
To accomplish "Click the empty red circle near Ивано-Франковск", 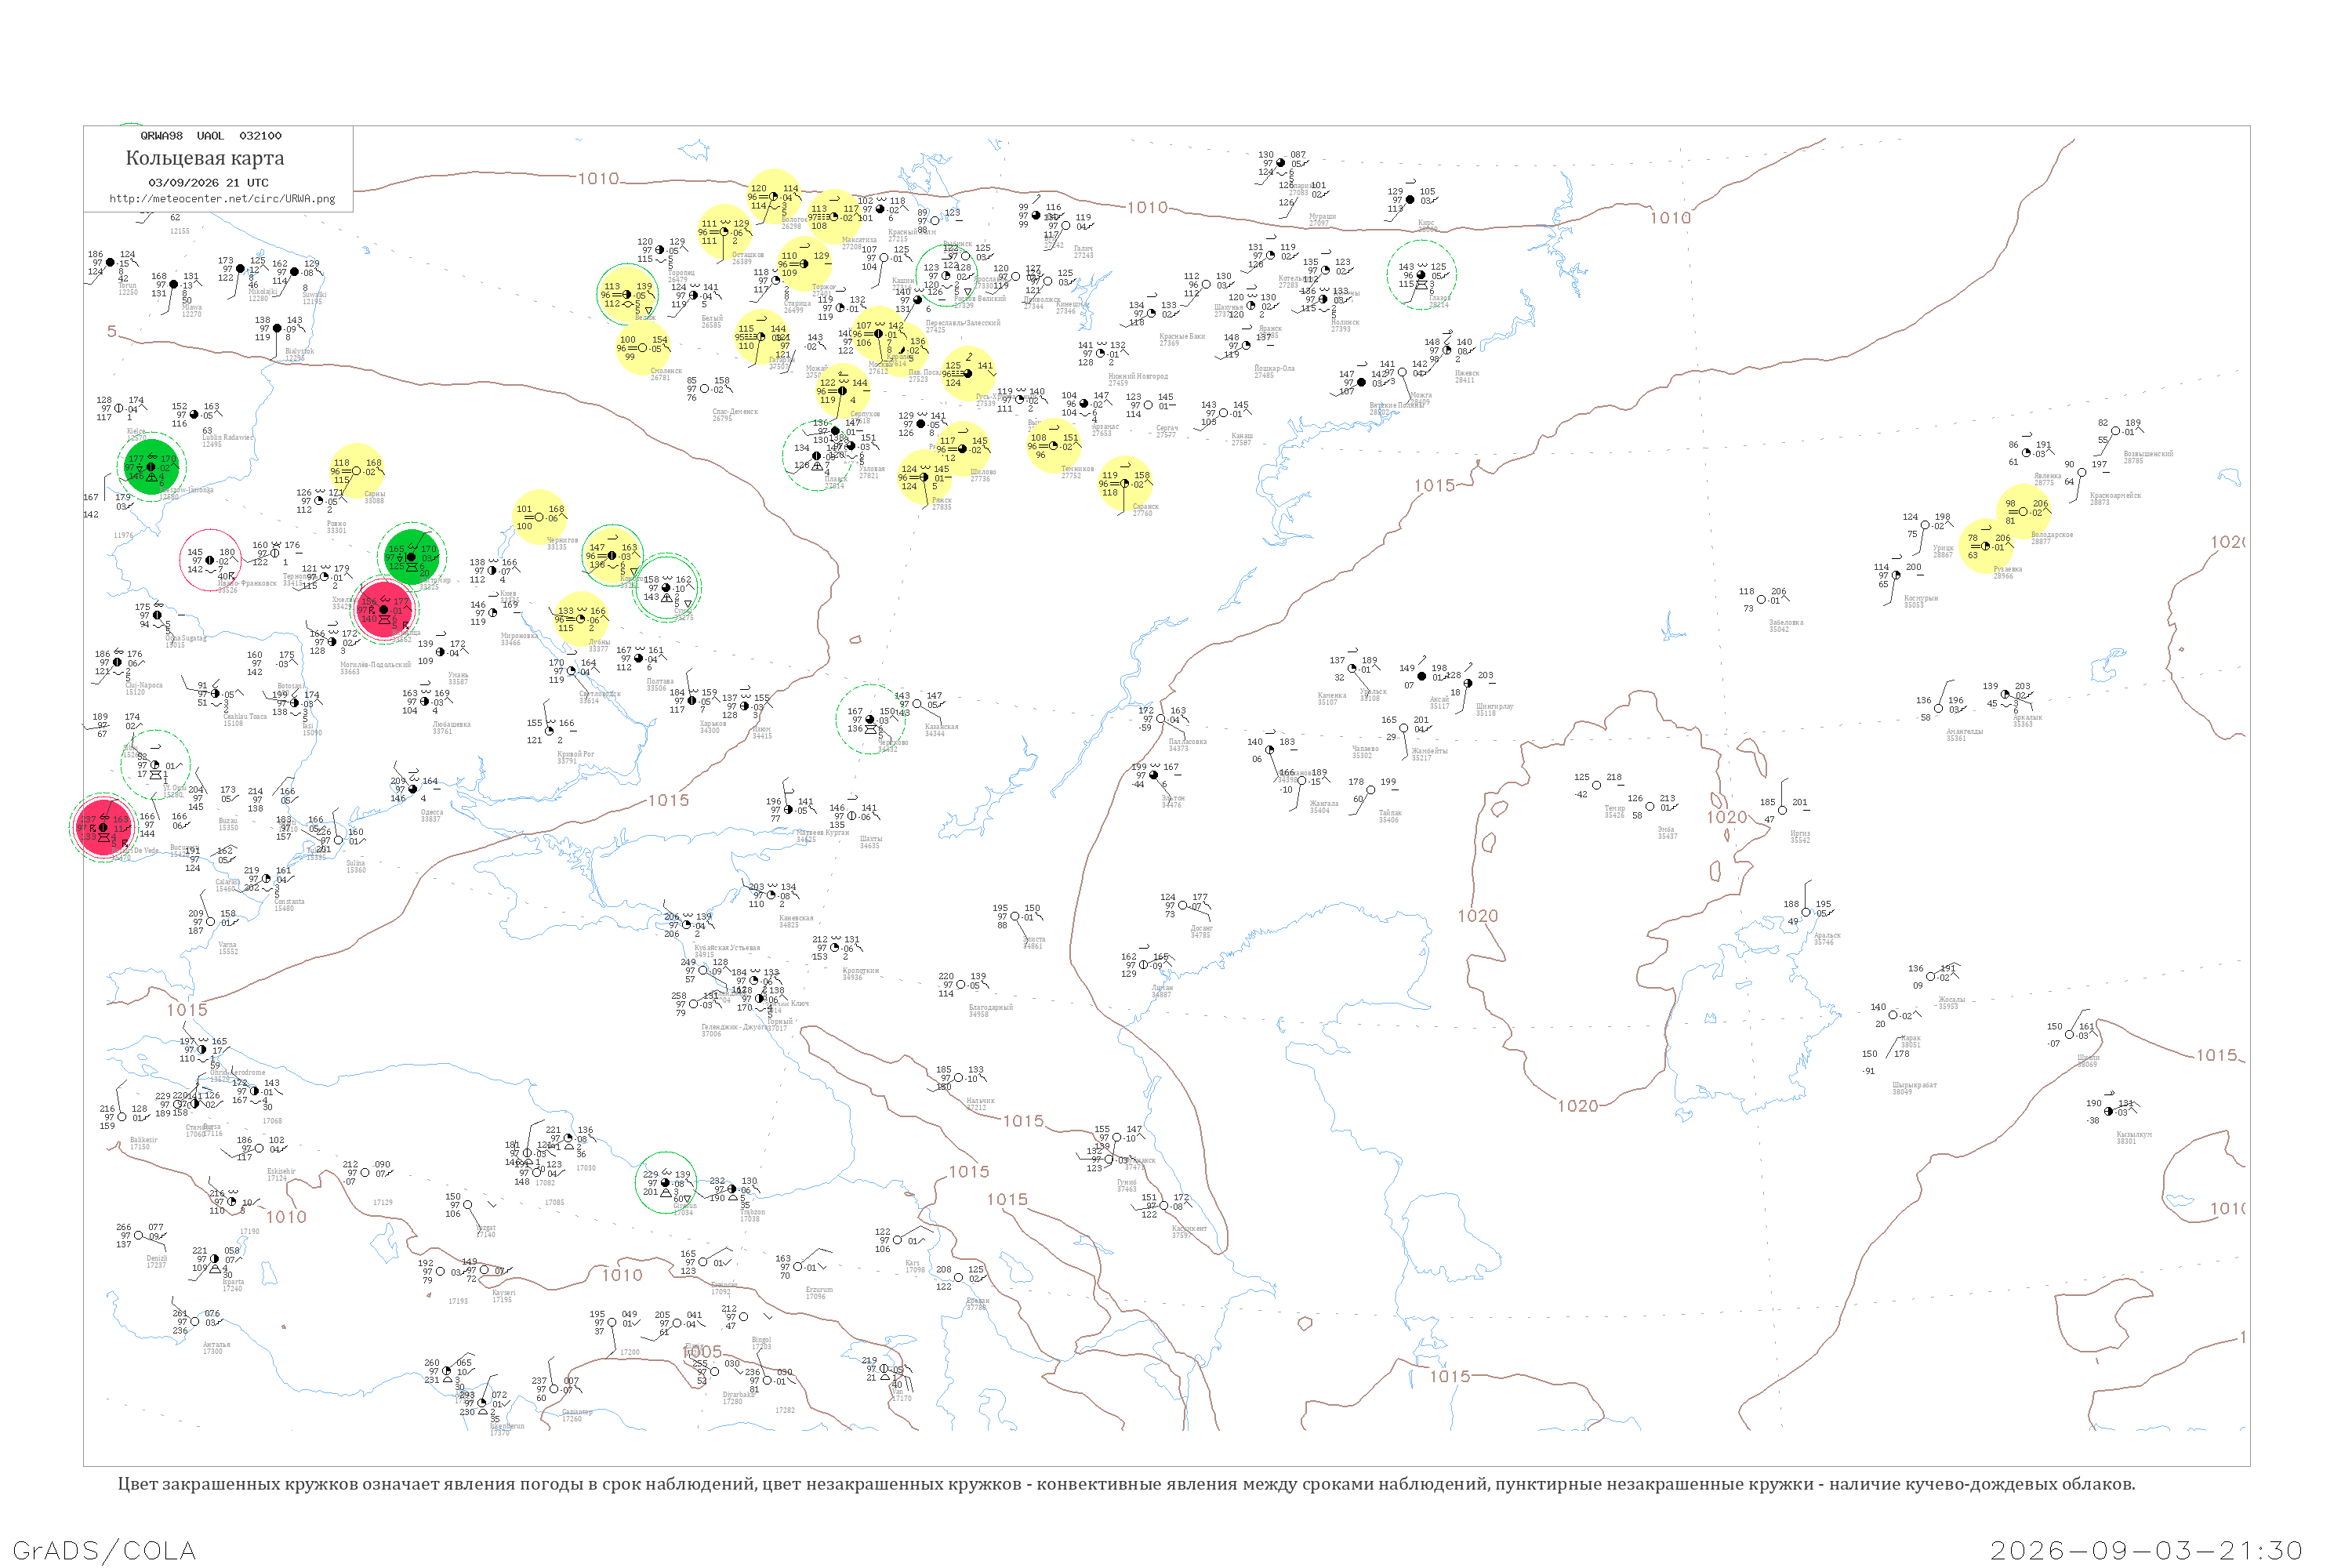I will tap(210, 560).
